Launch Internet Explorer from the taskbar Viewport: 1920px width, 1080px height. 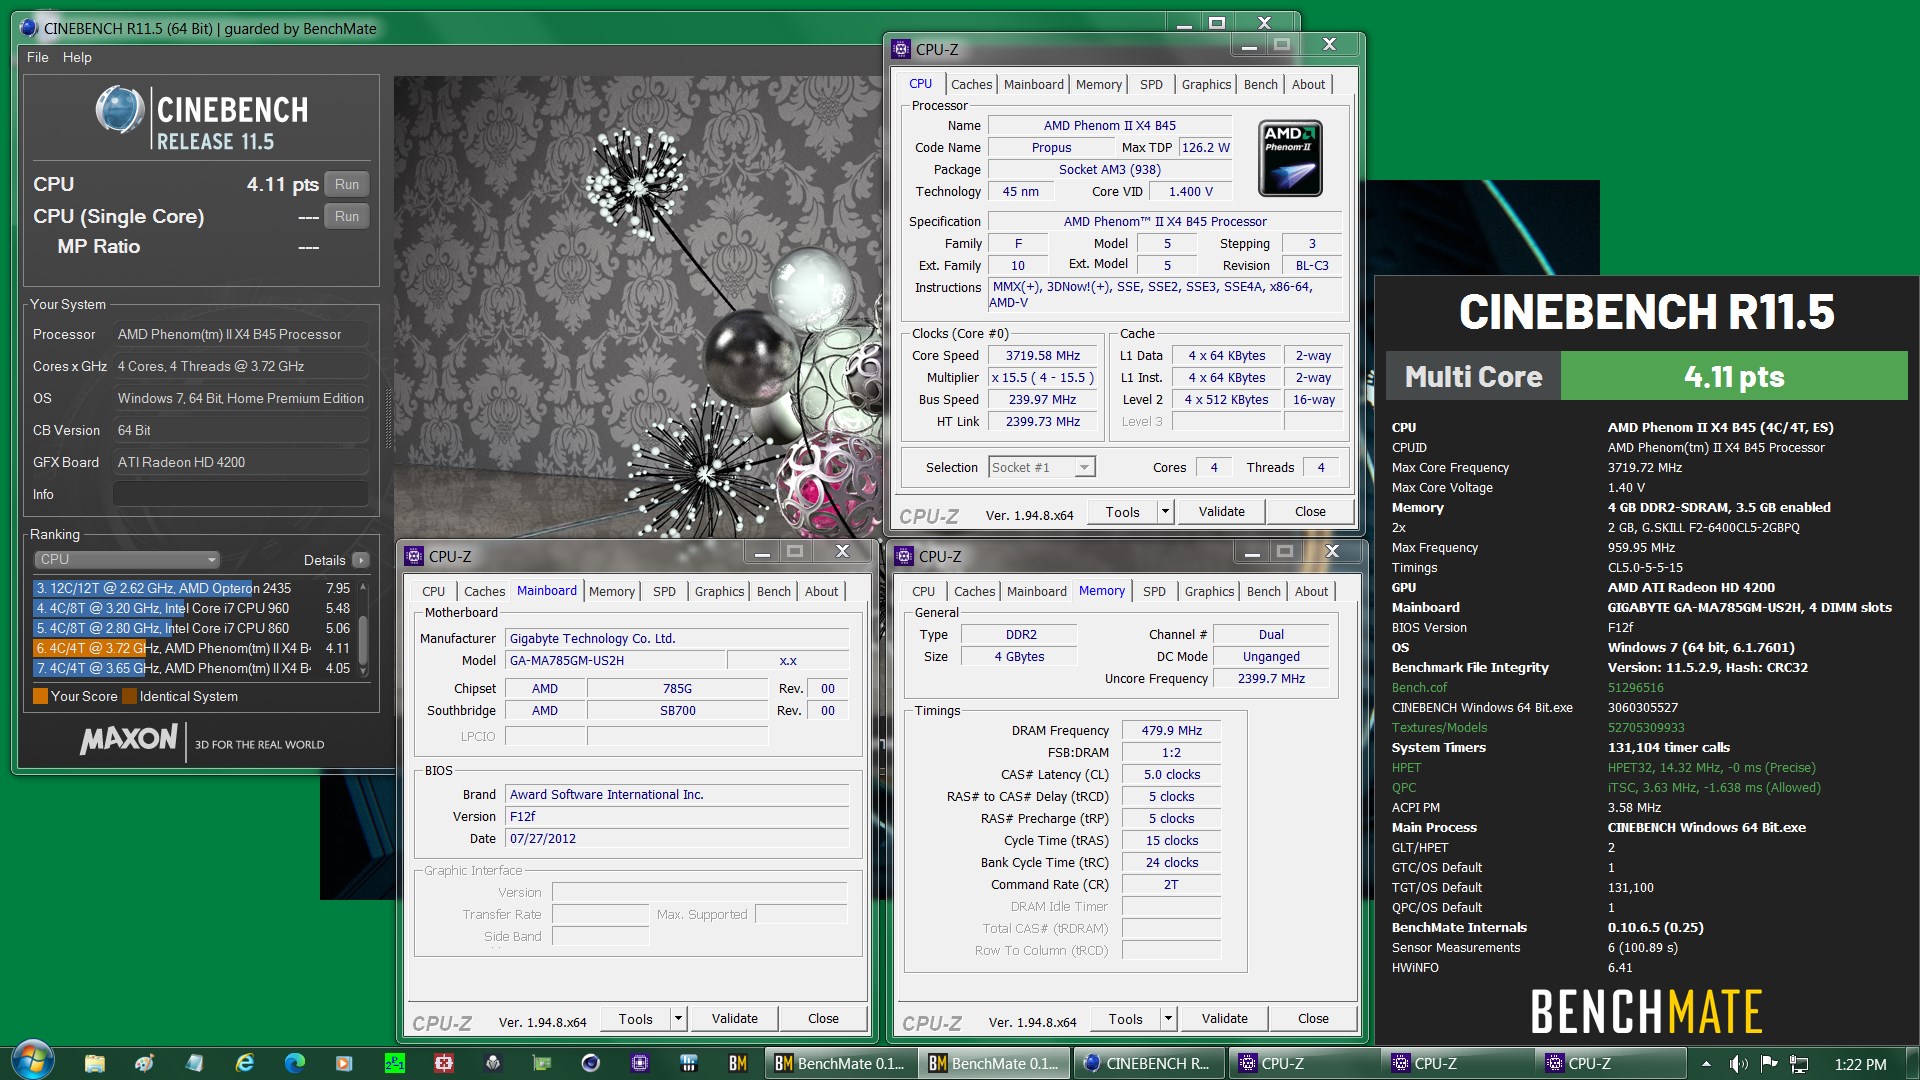245,1063
